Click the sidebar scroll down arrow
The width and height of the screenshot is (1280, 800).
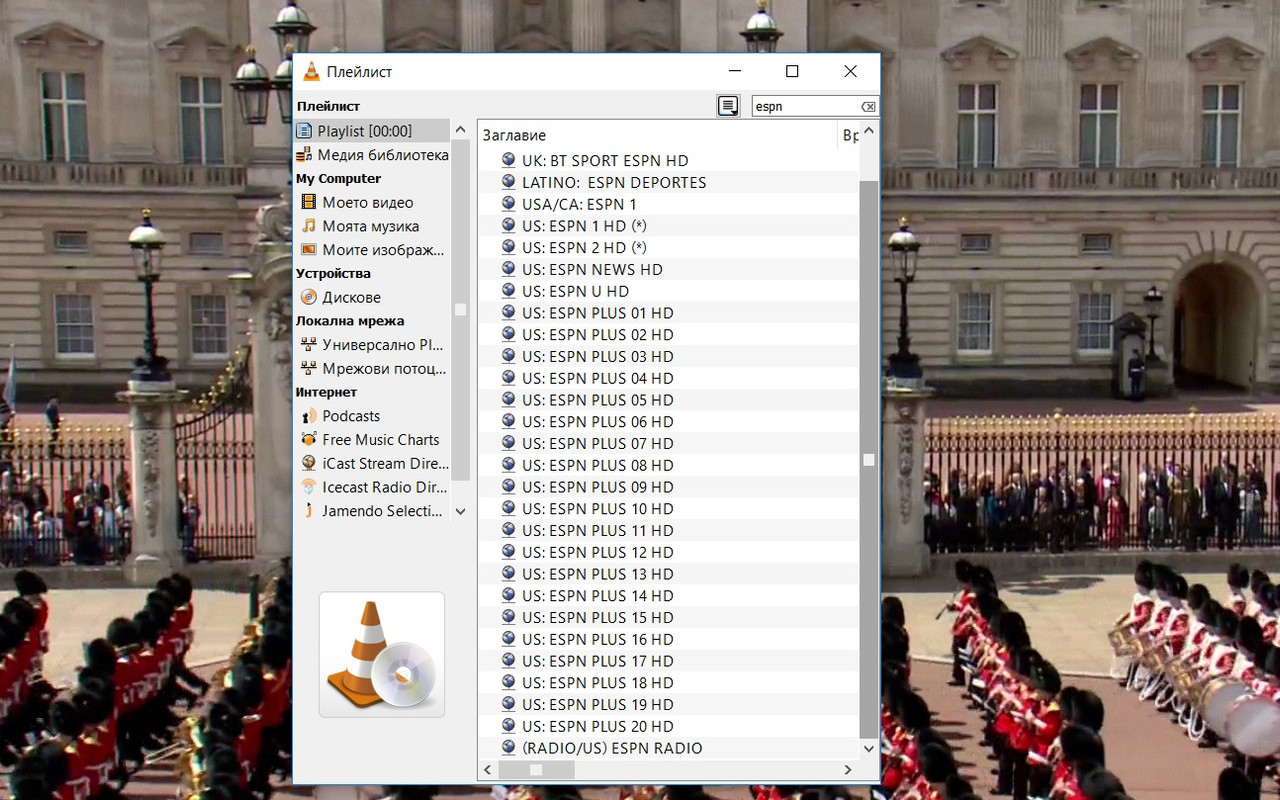(460, 511)
